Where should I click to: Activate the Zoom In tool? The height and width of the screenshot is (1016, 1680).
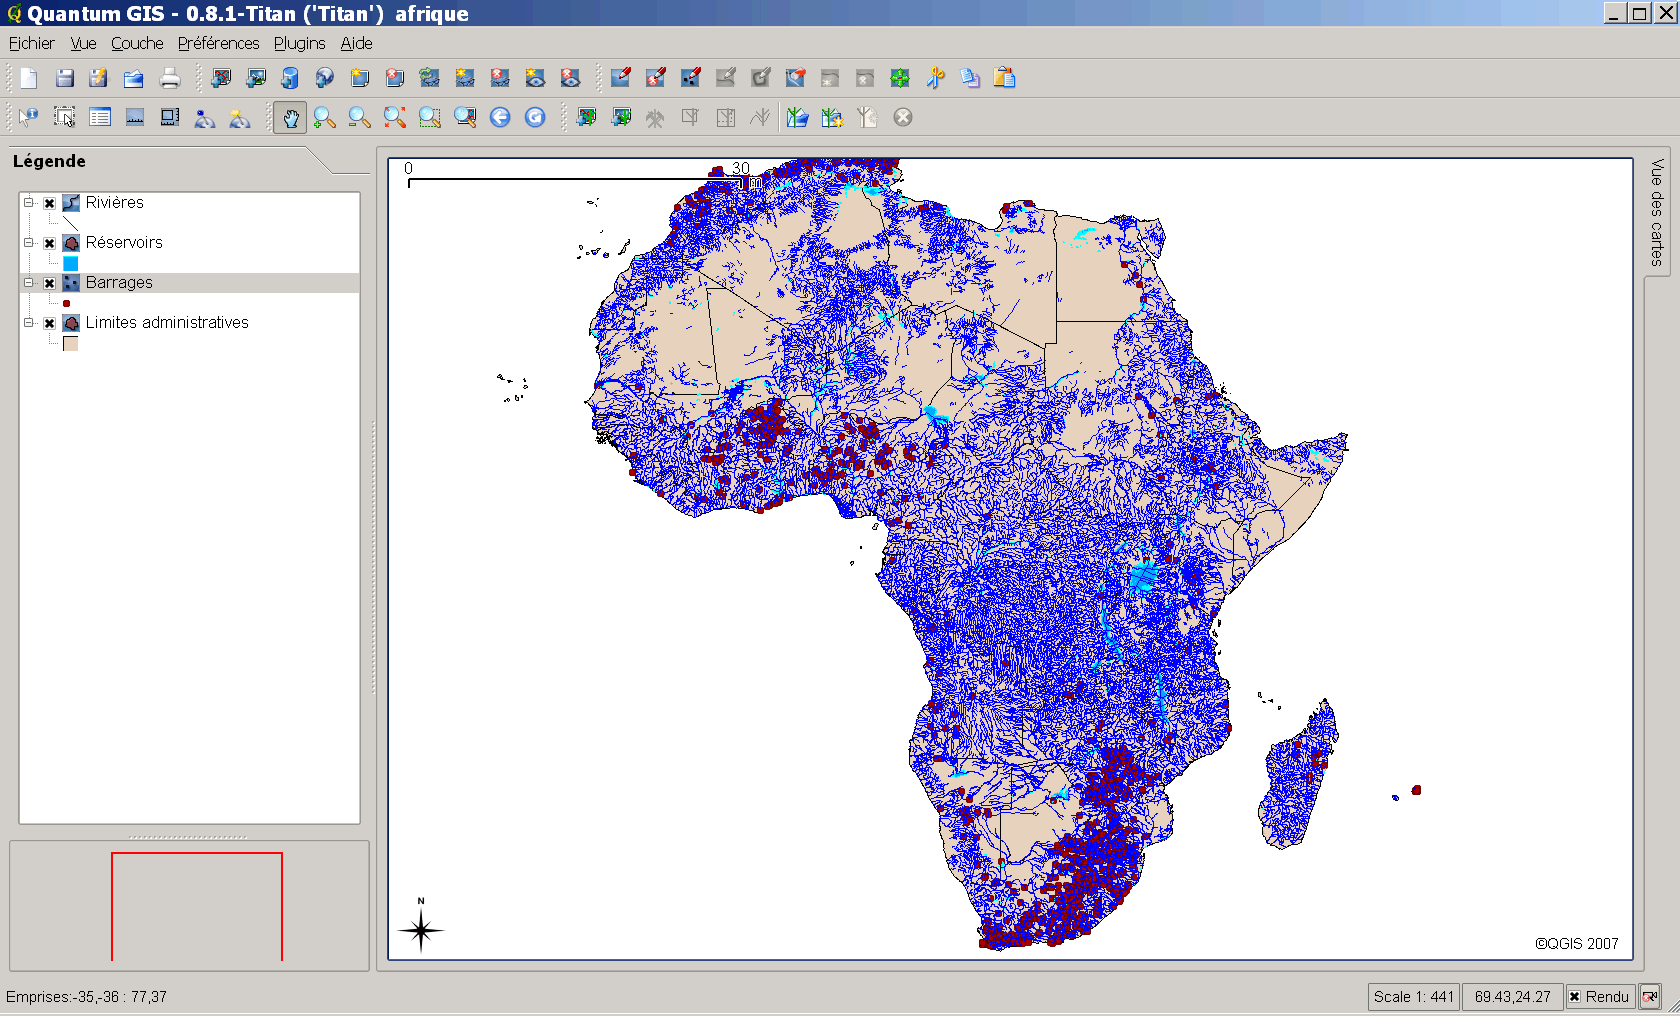click(324, 117)
